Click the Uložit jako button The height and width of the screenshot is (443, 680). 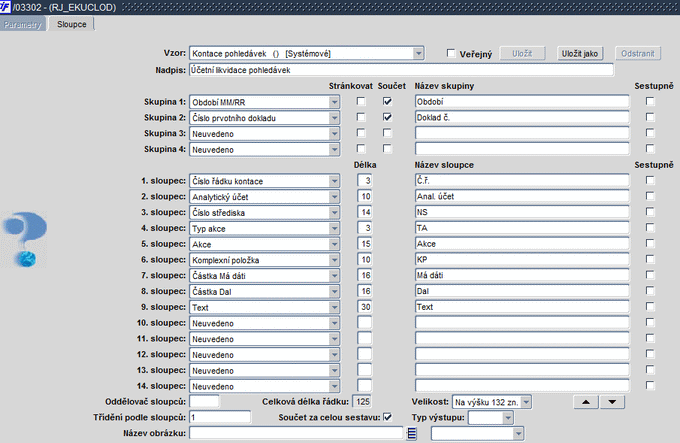[x=580, y=53]
